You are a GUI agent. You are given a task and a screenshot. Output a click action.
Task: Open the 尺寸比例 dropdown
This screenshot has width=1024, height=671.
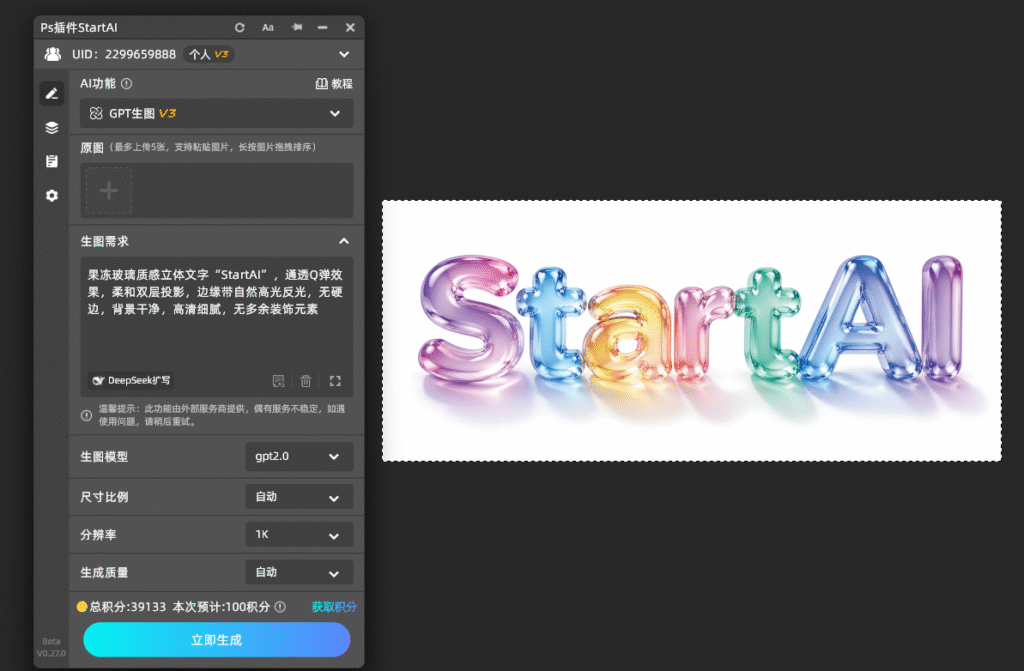[299, 497]
